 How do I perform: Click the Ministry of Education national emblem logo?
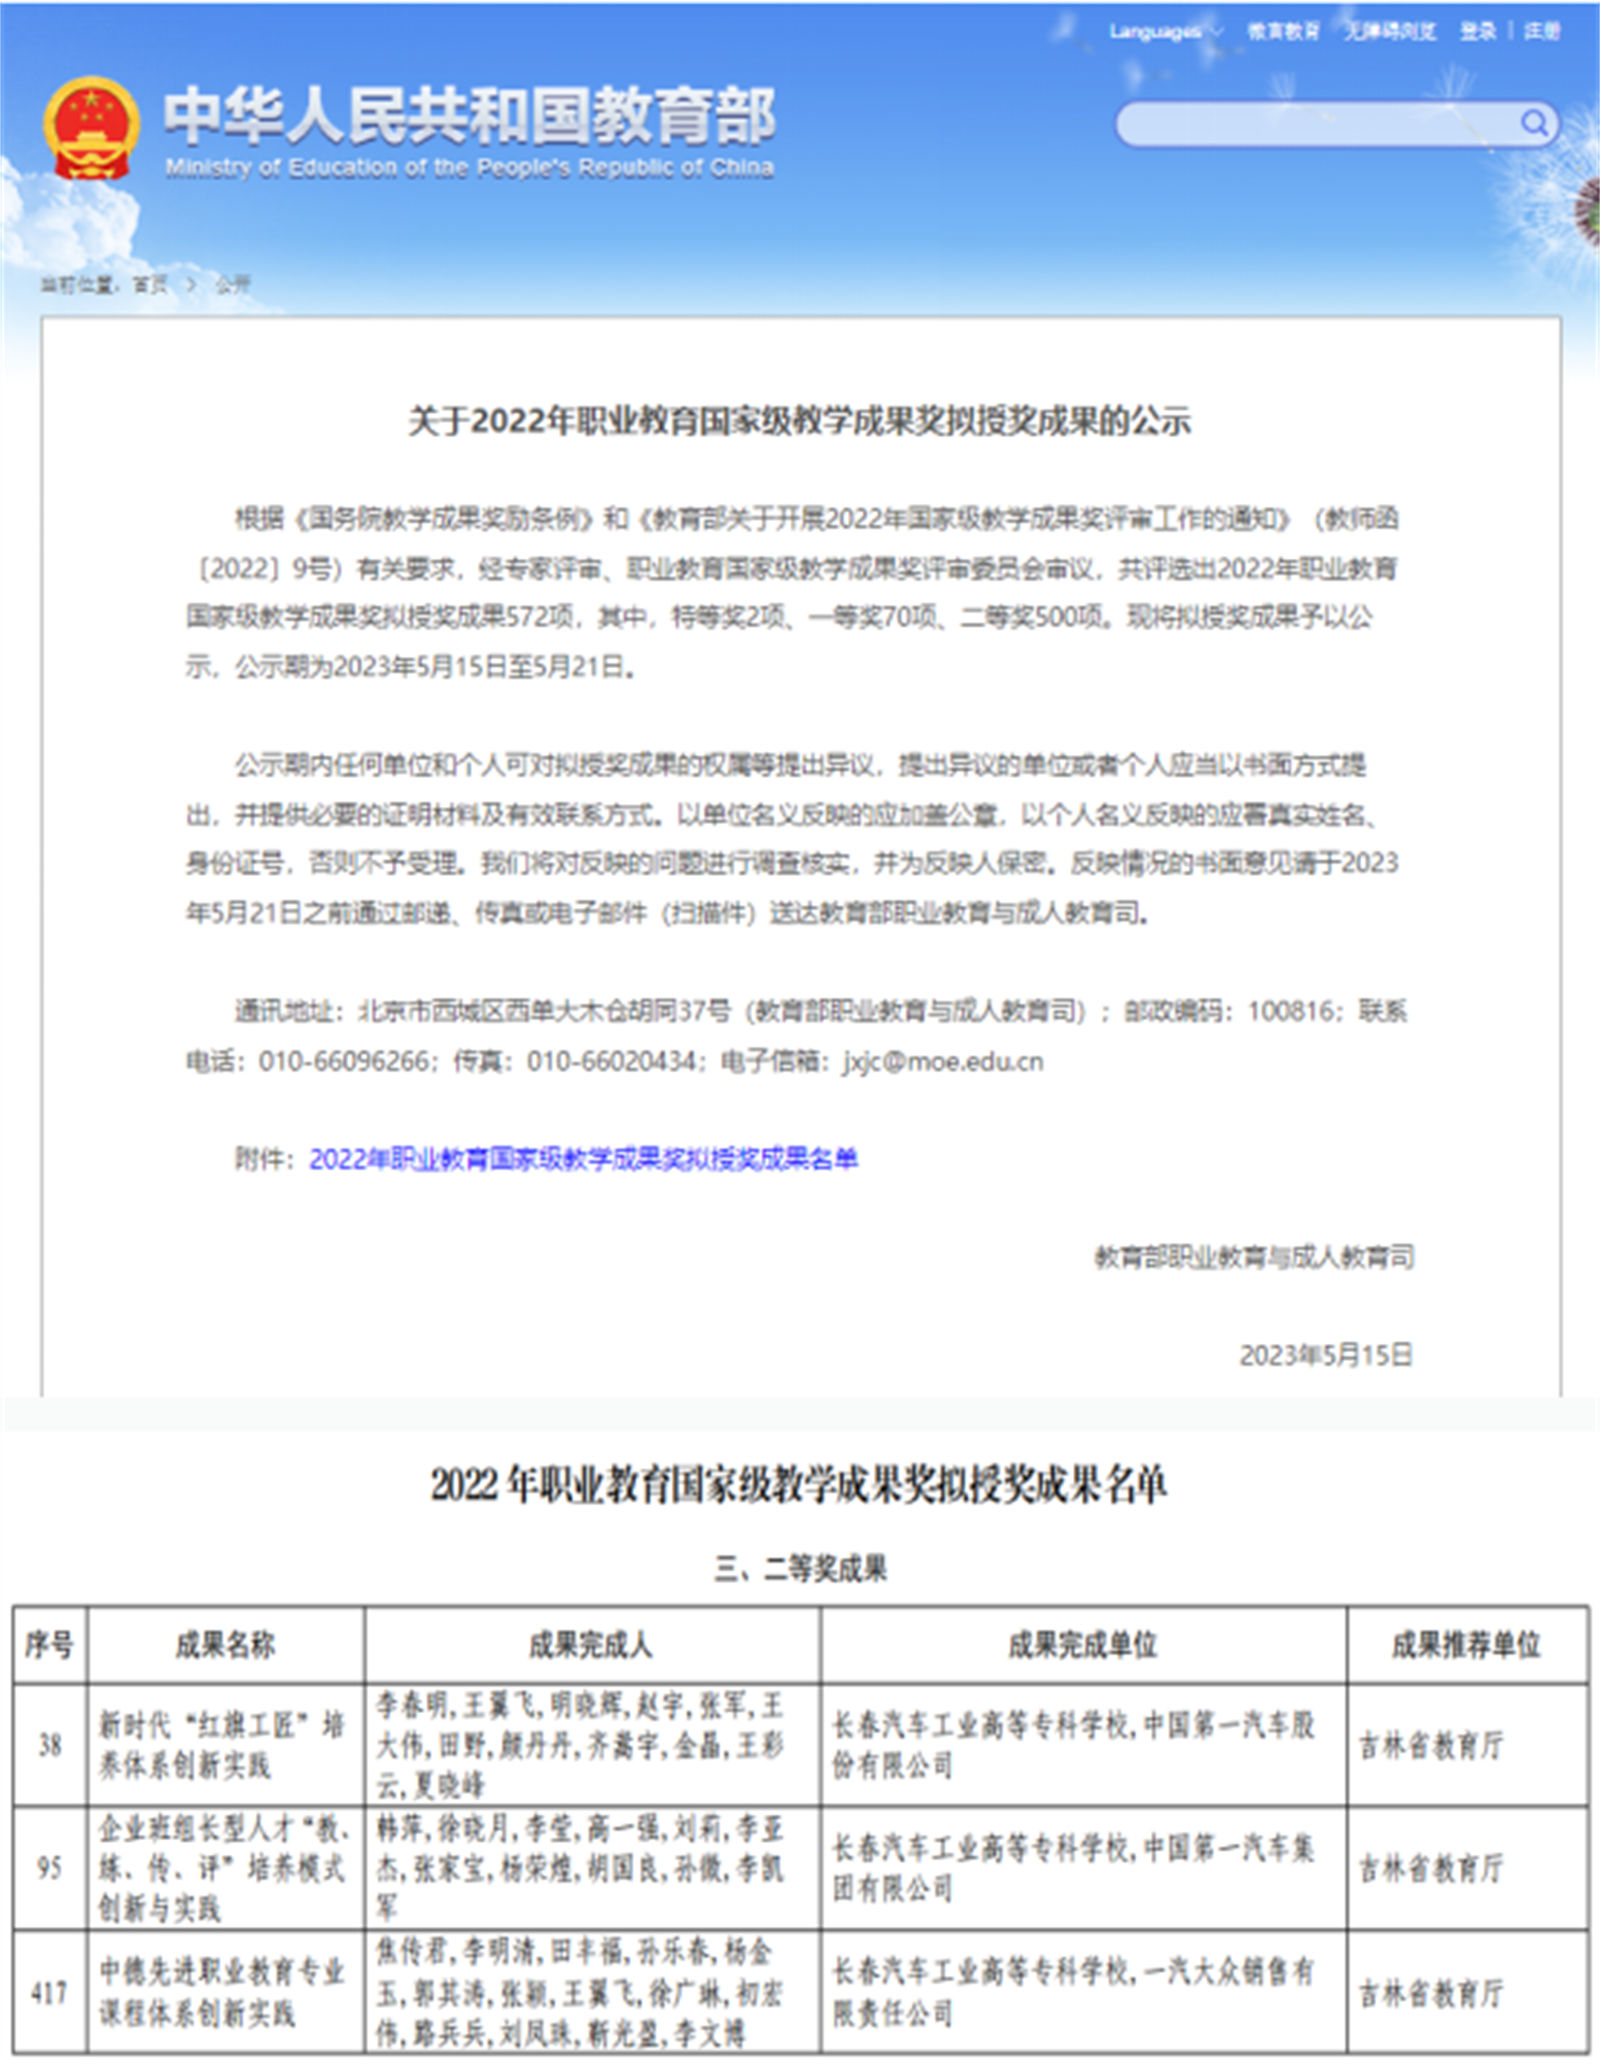(x=90, y=125)
